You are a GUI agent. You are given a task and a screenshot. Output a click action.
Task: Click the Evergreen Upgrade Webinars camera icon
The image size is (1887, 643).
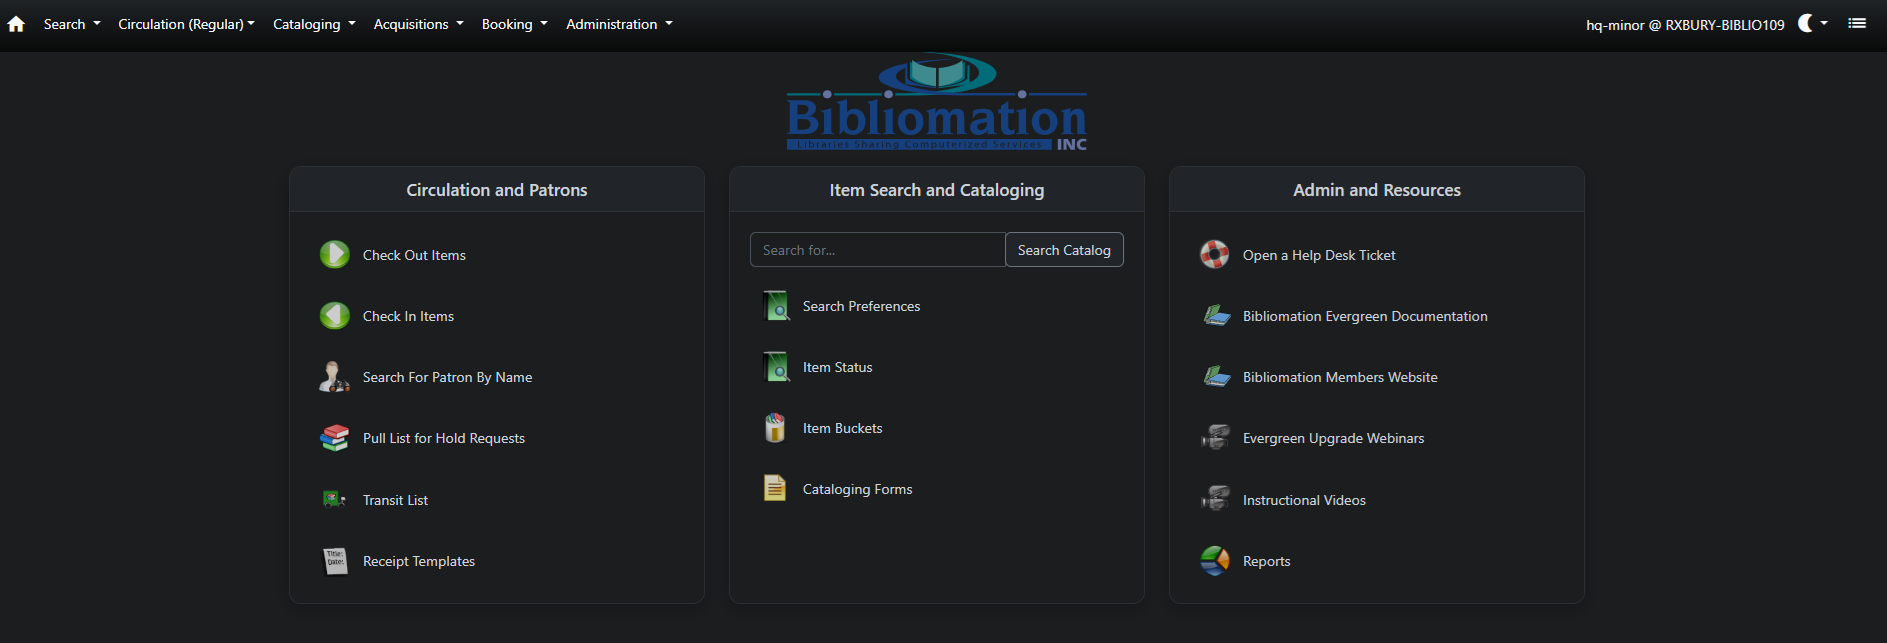pyautogui.click(x=1215, y=438)
